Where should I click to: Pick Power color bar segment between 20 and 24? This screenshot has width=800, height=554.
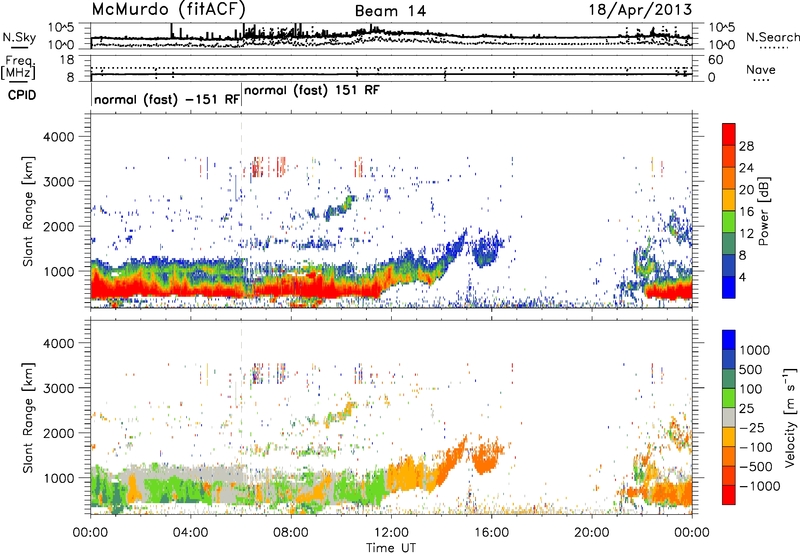(729, 178)
